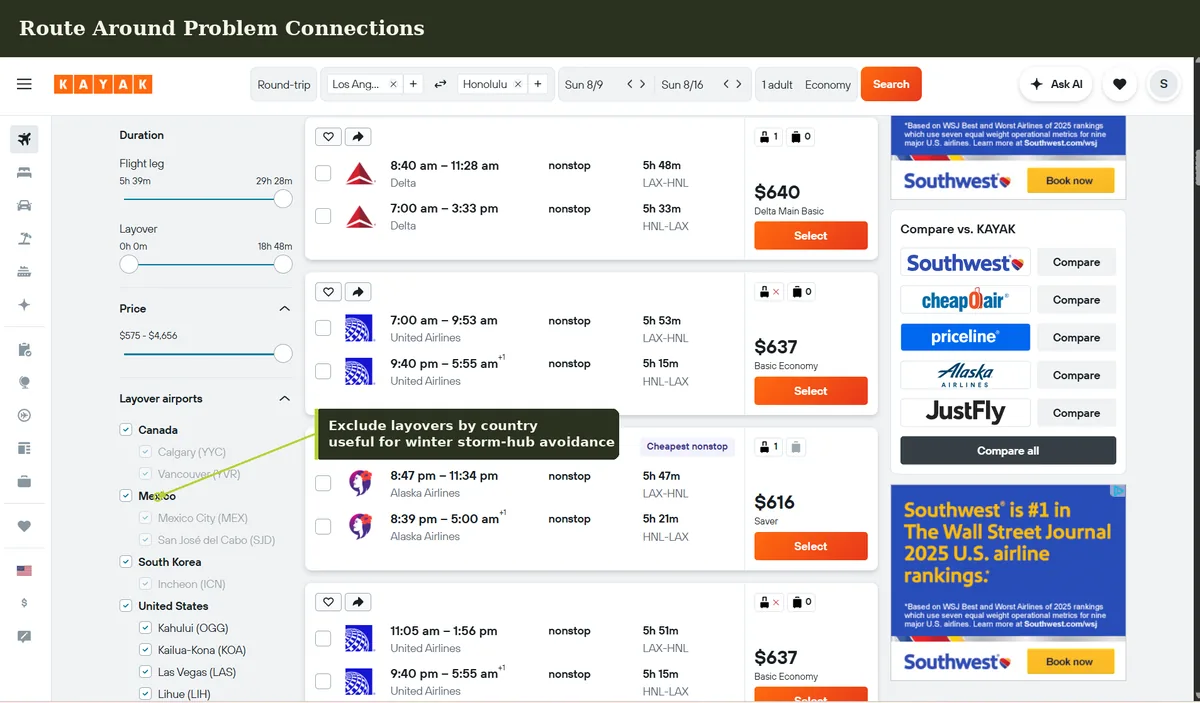This screenshot has height=703, width=1200.
Task: Open Flights in the left sidebar
Action: [24, 139]
